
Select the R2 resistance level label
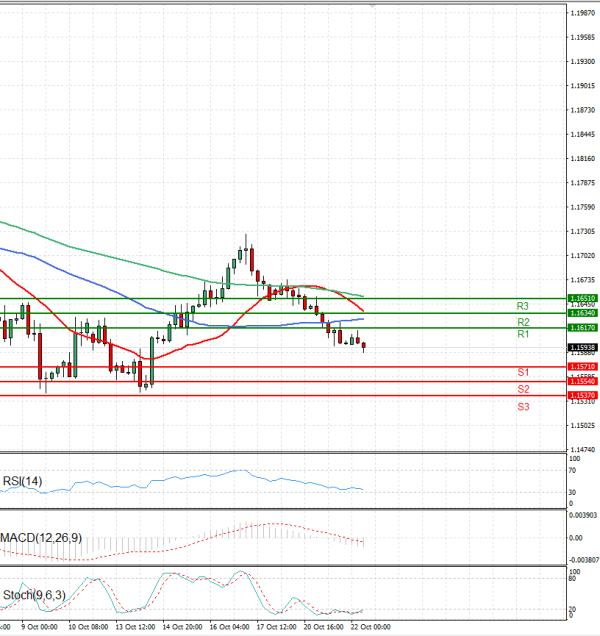point(522,322)
